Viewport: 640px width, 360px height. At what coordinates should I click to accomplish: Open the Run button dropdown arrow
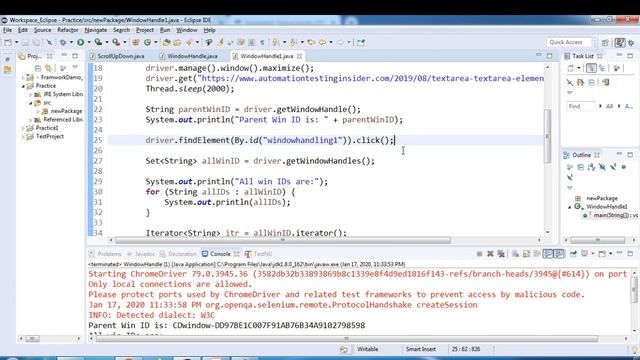[x=89, y=42]
